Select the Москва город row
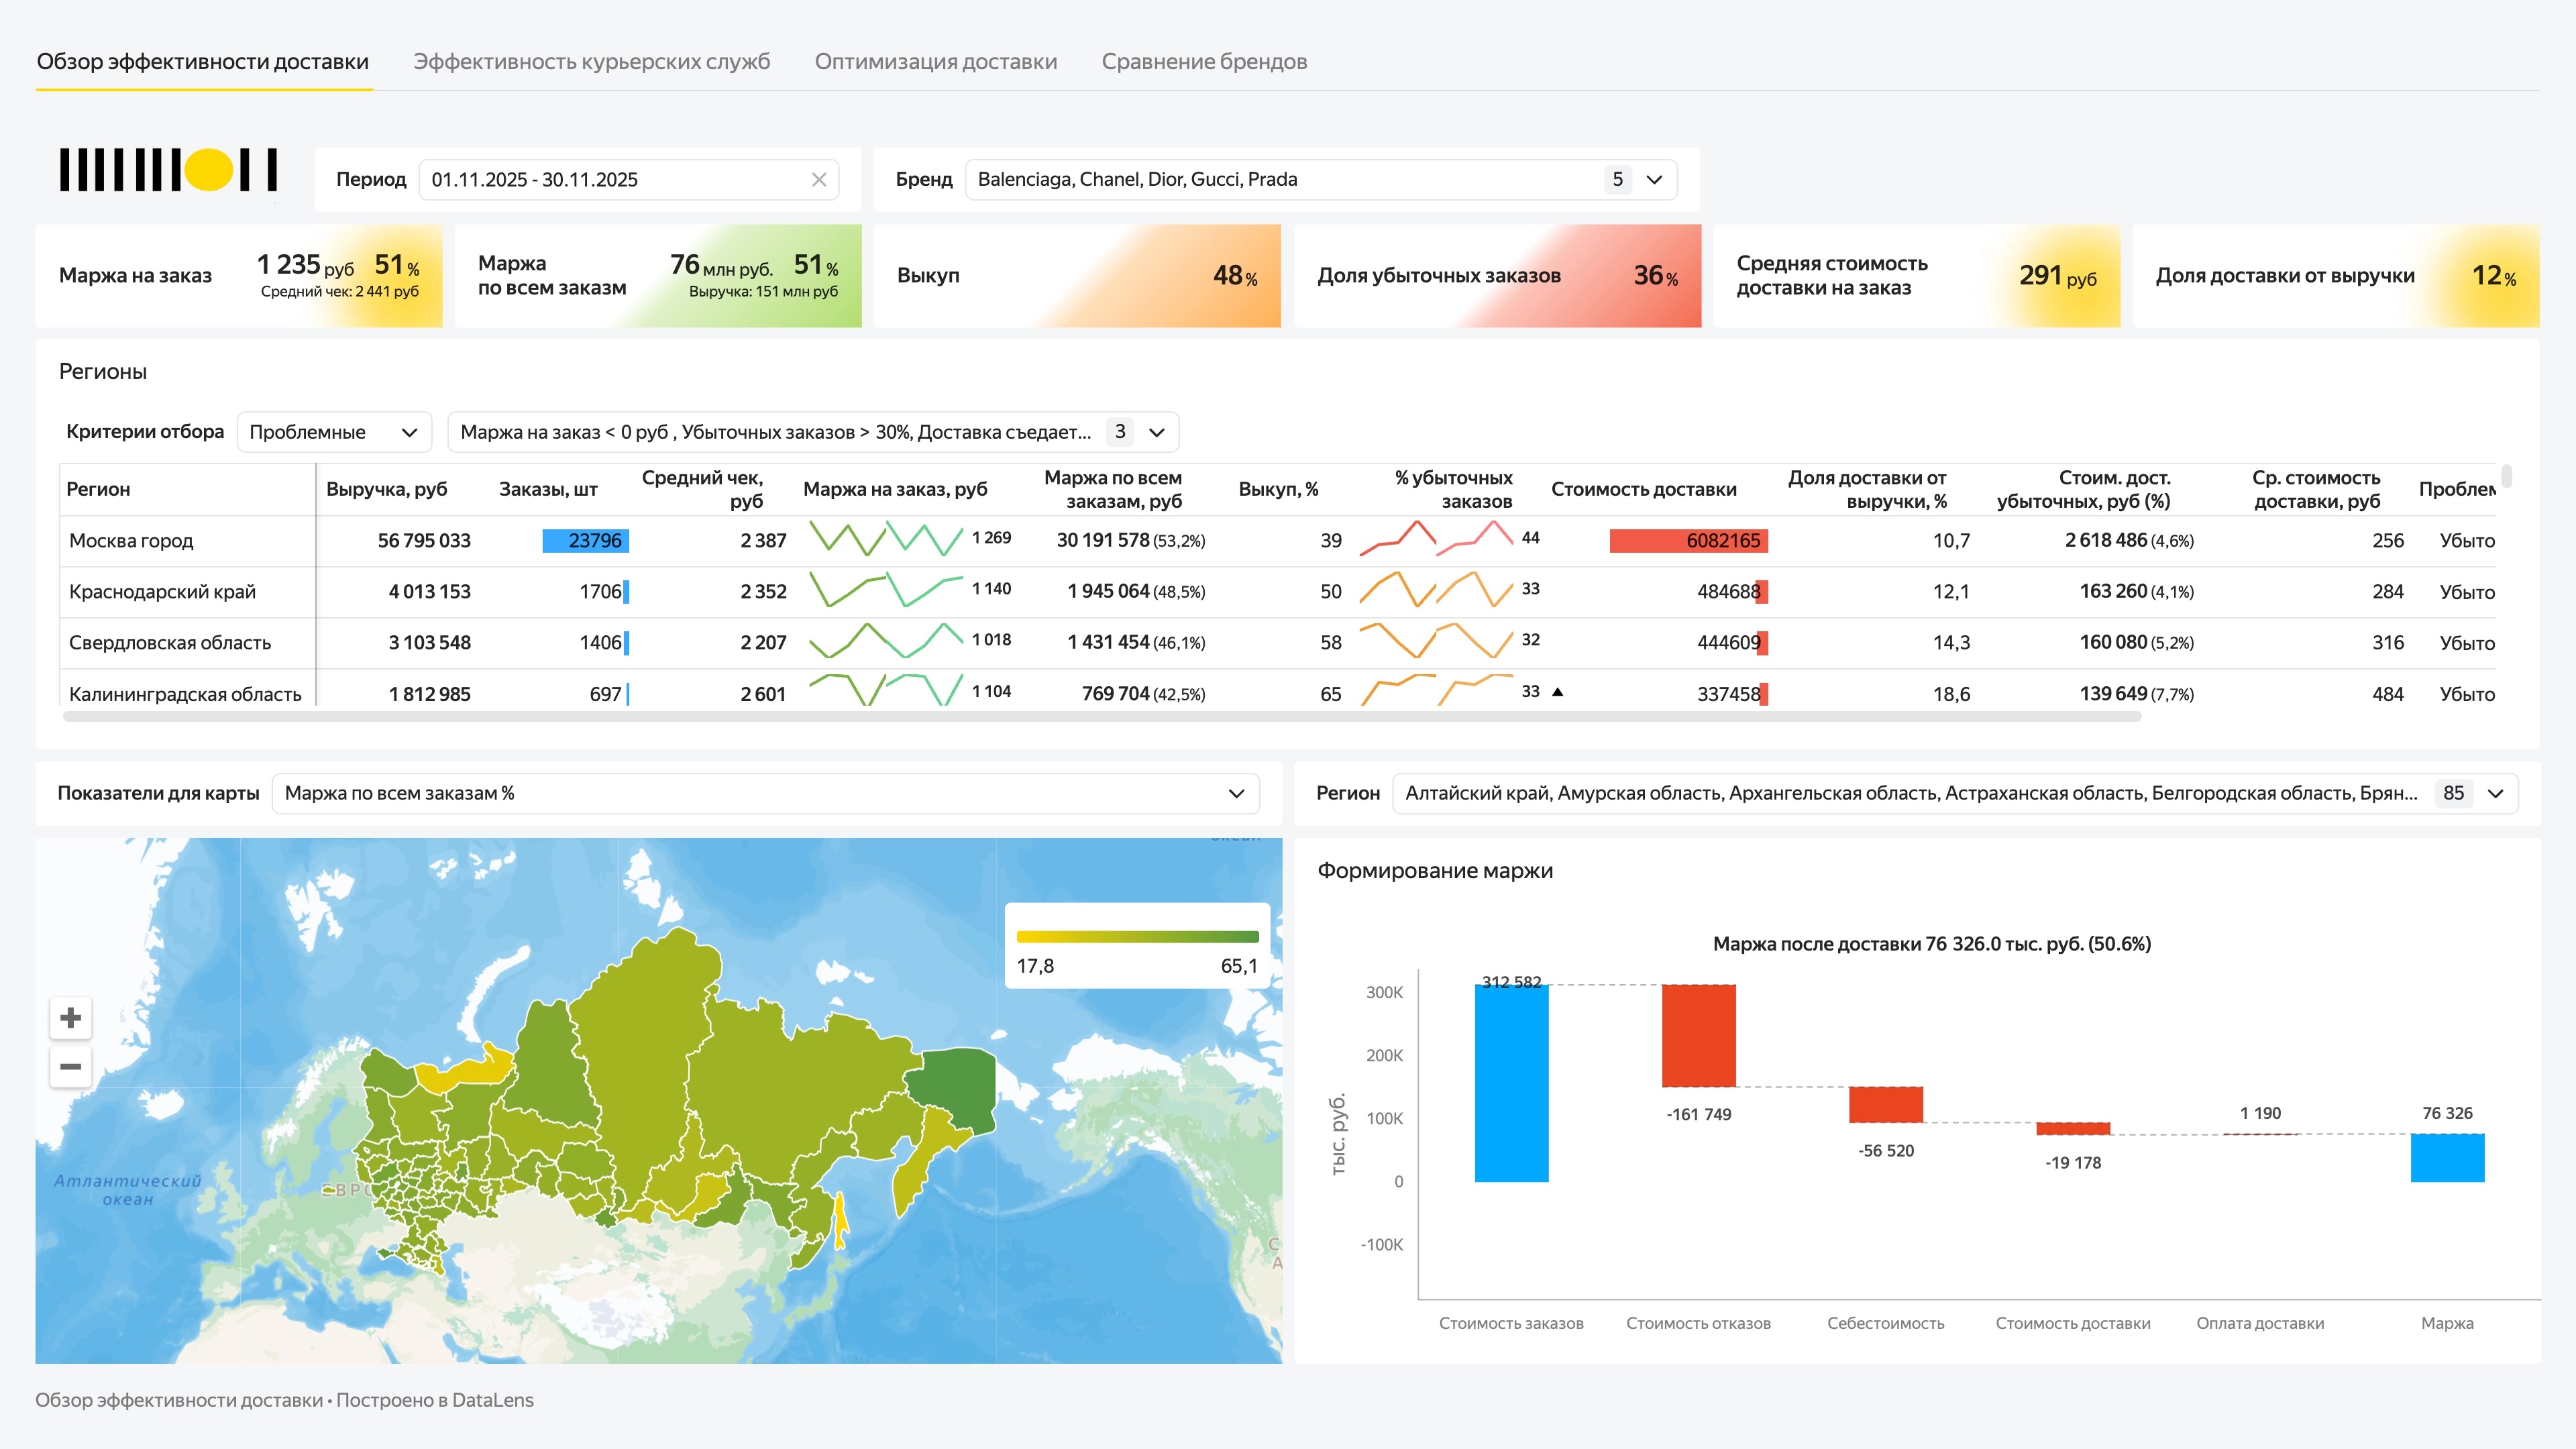 (1277, 541)
